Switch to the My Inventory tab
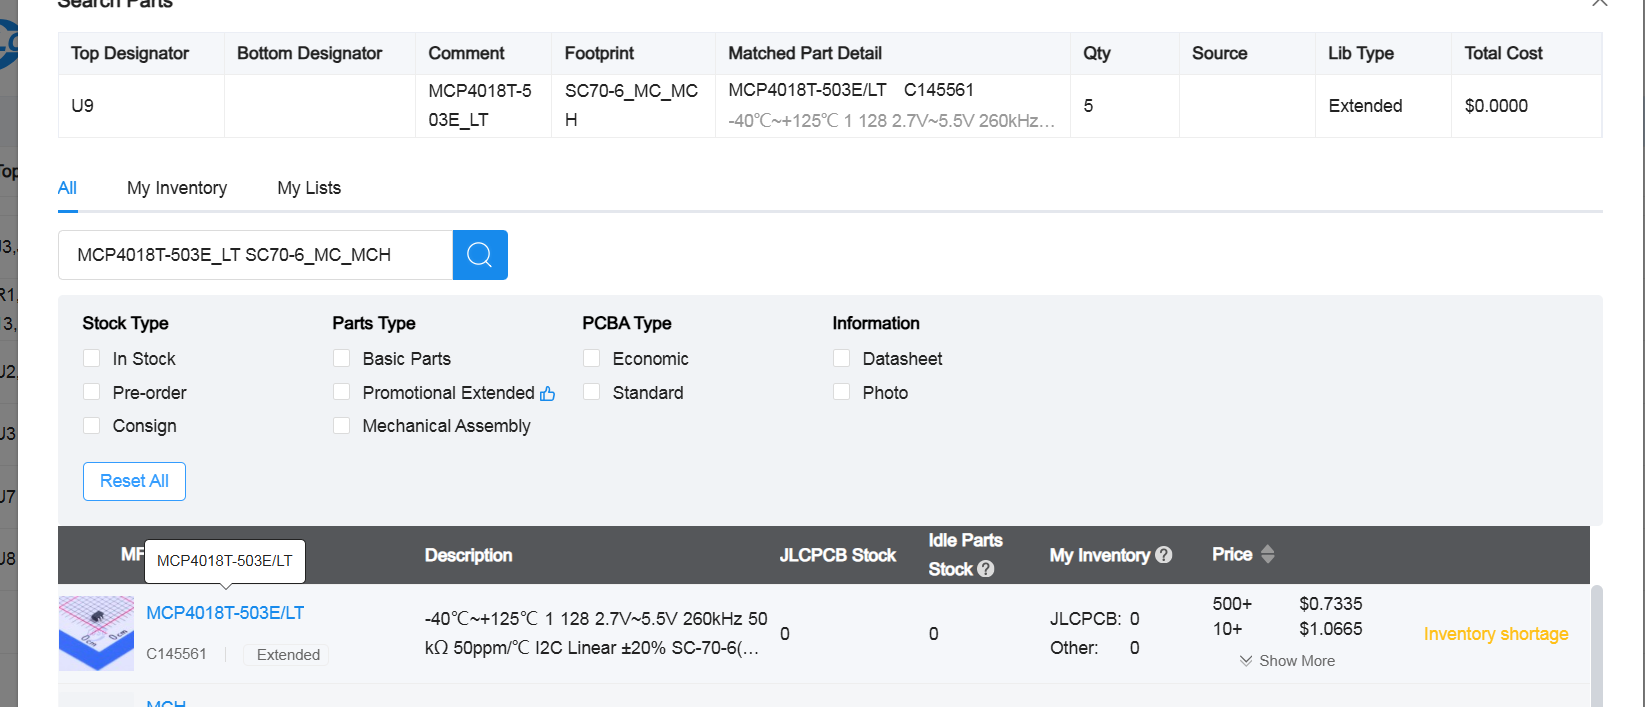1645x707 pixels. tap(177, 188)
